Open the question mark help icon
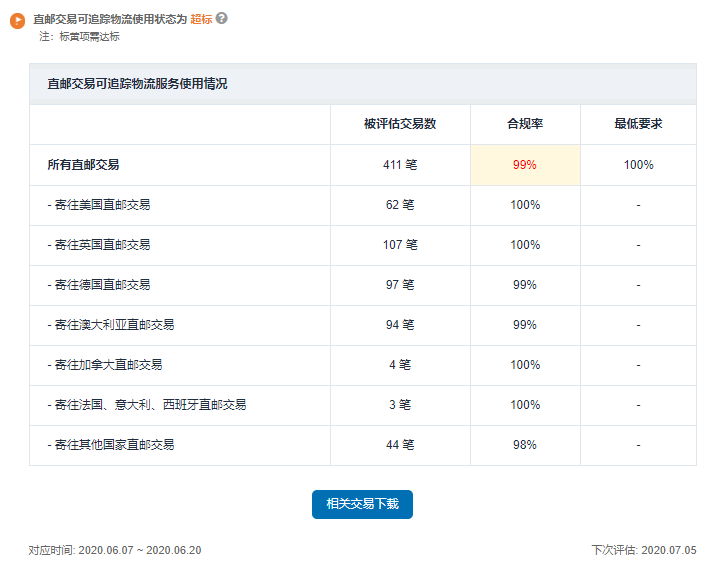Image resolution: width=719 pixels, height=571 pixels. point(221,18)
